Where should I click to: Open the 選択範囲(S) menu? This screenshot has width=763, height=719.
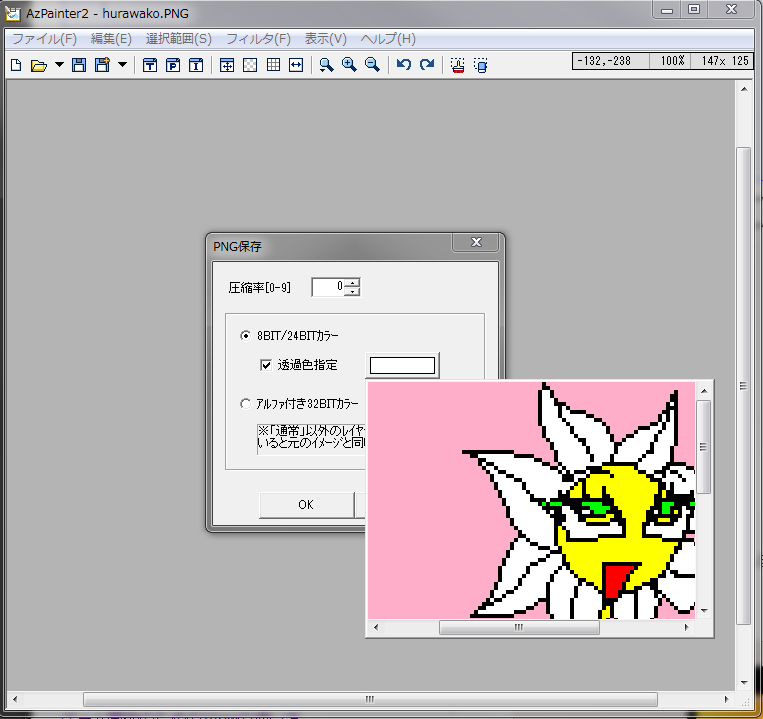click(178, 39)
